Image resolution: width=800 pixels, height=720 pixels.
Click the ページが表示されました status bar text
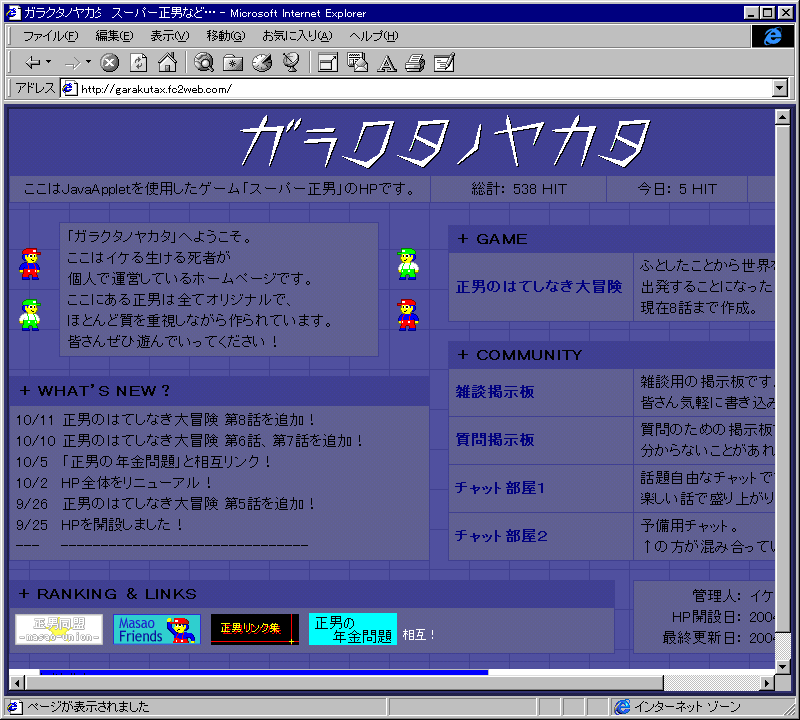(88, 707)
